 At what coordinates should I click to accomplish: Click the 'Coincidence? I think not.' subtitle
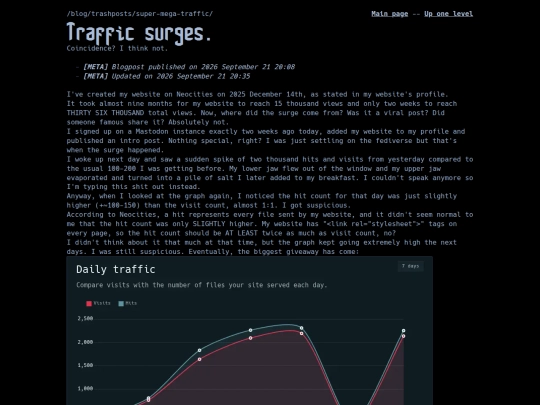[117, 48]
